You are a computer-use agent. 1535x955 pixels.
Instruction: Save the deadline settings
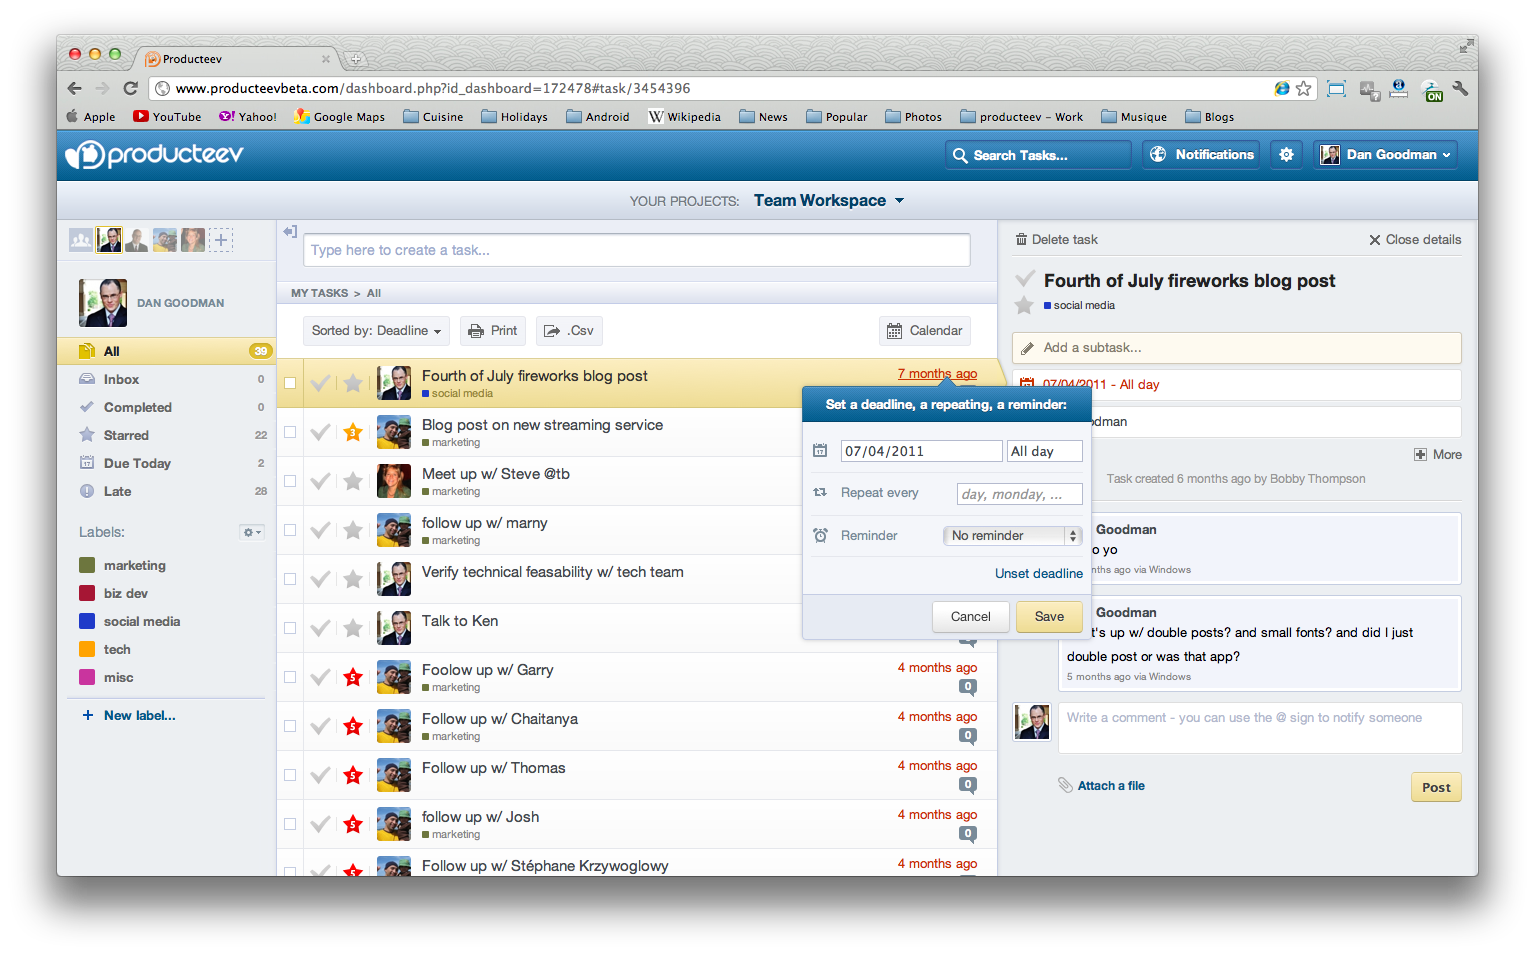click(1049, 617)
